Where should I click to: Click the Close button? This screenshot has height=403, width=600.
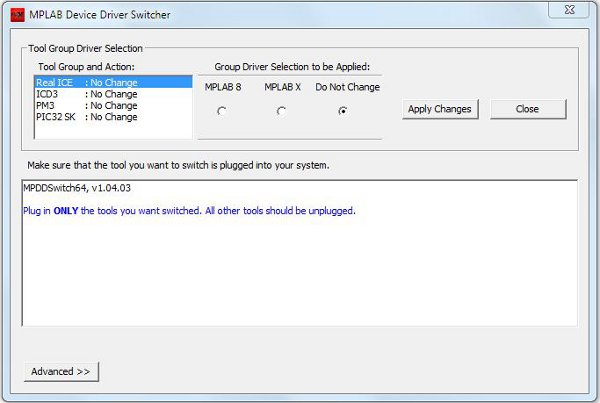tap(528, 109)
